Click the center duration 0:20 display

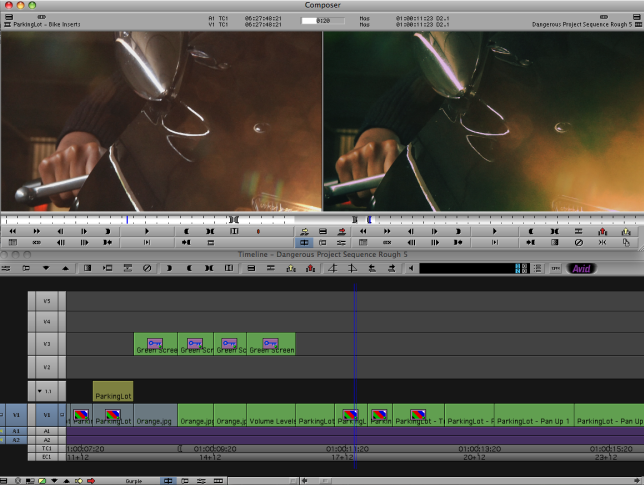(323, 21)
